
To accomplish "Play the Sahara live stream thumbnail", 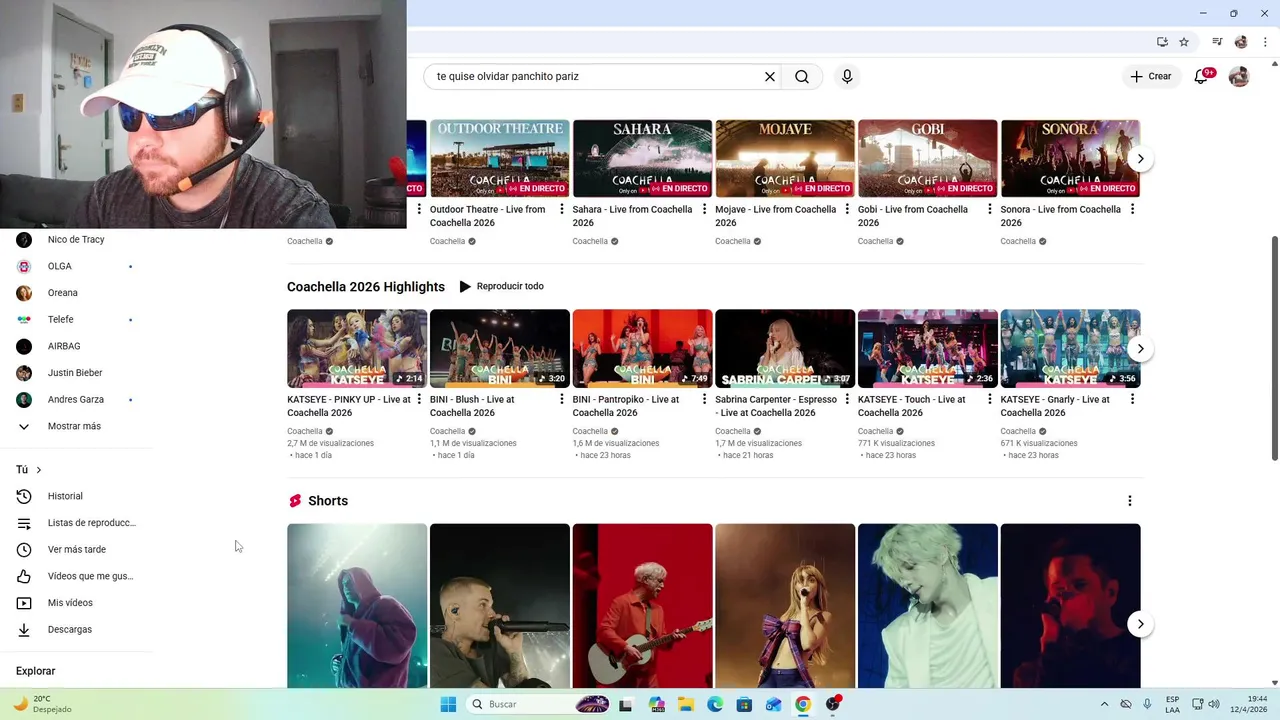I will 642,158.
